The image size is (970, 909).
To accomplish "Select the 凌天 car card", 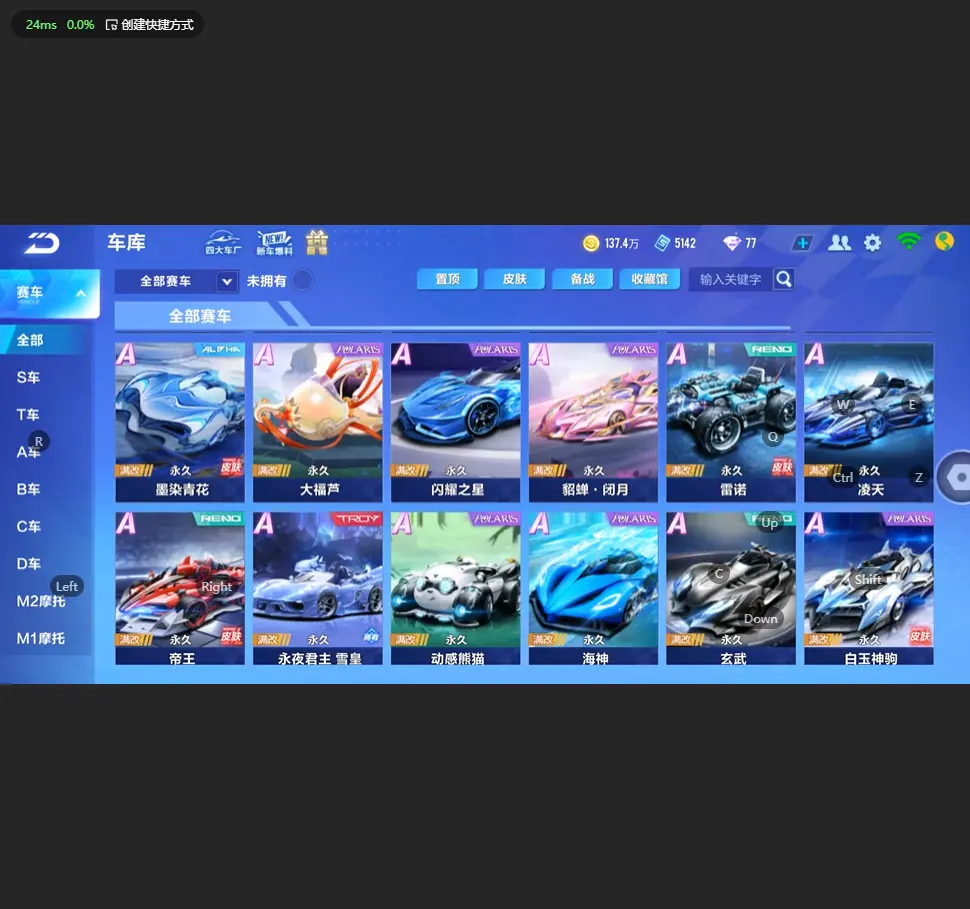I will 869,422.
